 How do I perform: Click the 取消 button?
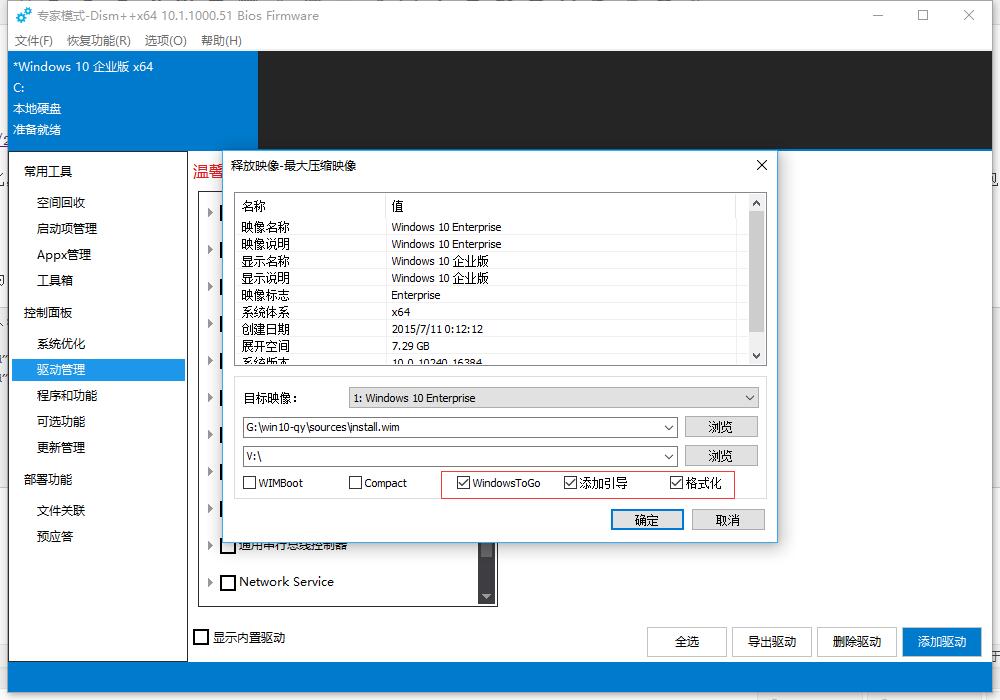point(728,520)
